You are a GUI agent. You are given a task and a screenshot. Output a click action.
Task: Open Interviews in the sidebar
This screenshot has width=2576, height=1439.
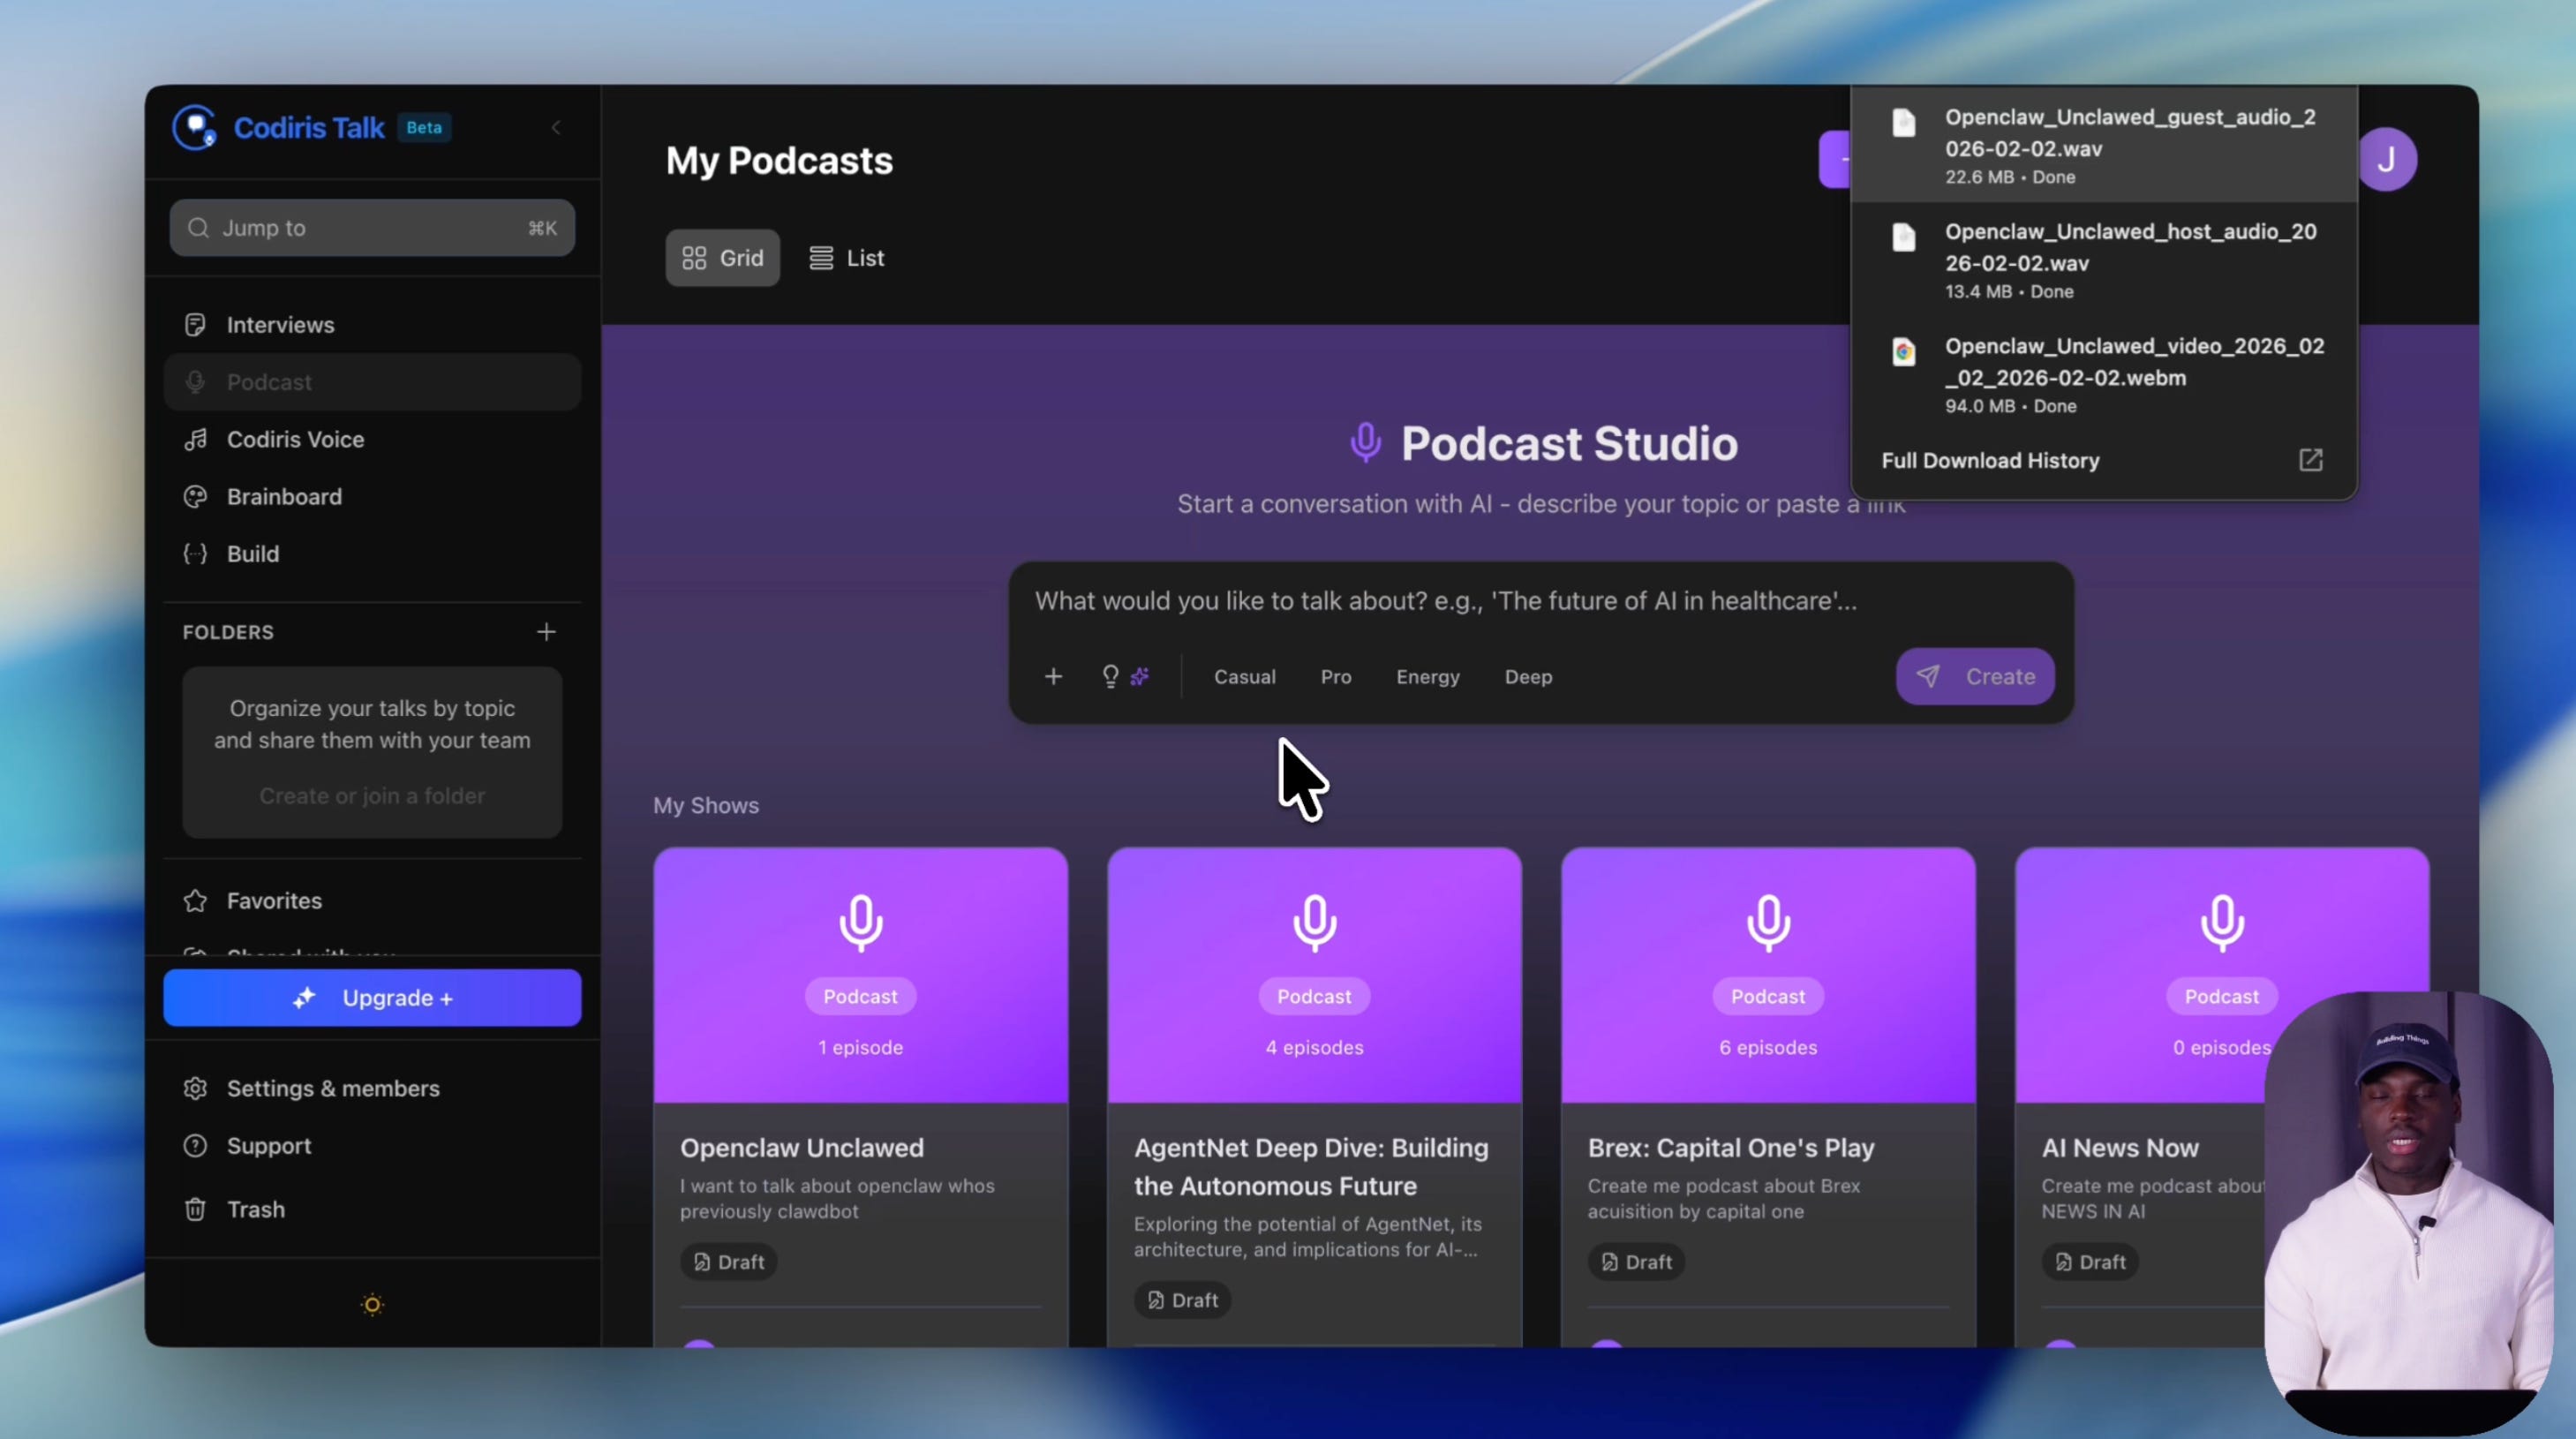(372, 325)
